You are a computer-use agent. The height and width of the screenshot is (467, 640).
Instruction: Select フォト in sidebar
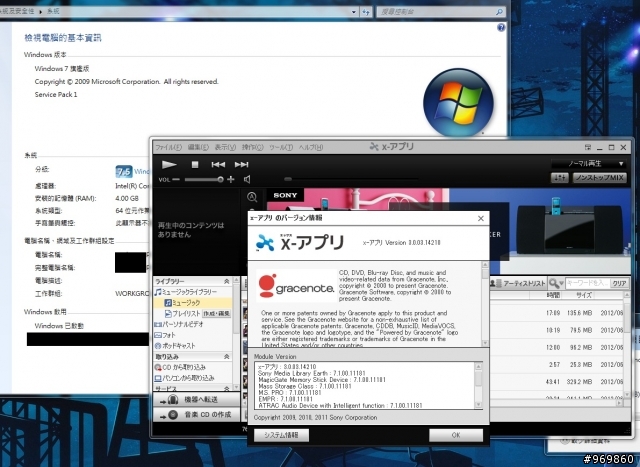click(x=165, y=335)
